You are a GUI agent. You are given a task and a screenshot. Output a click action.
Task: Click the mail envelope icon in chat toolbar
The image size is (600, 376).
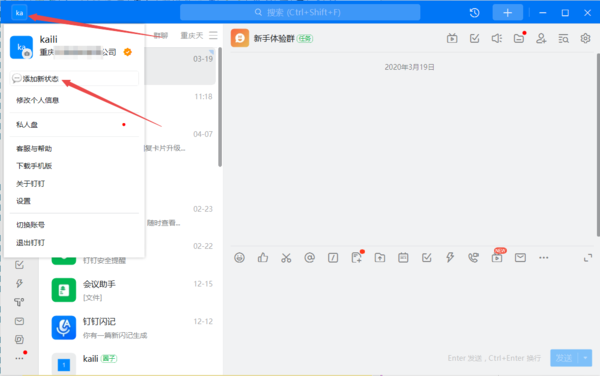coord(520,258)
